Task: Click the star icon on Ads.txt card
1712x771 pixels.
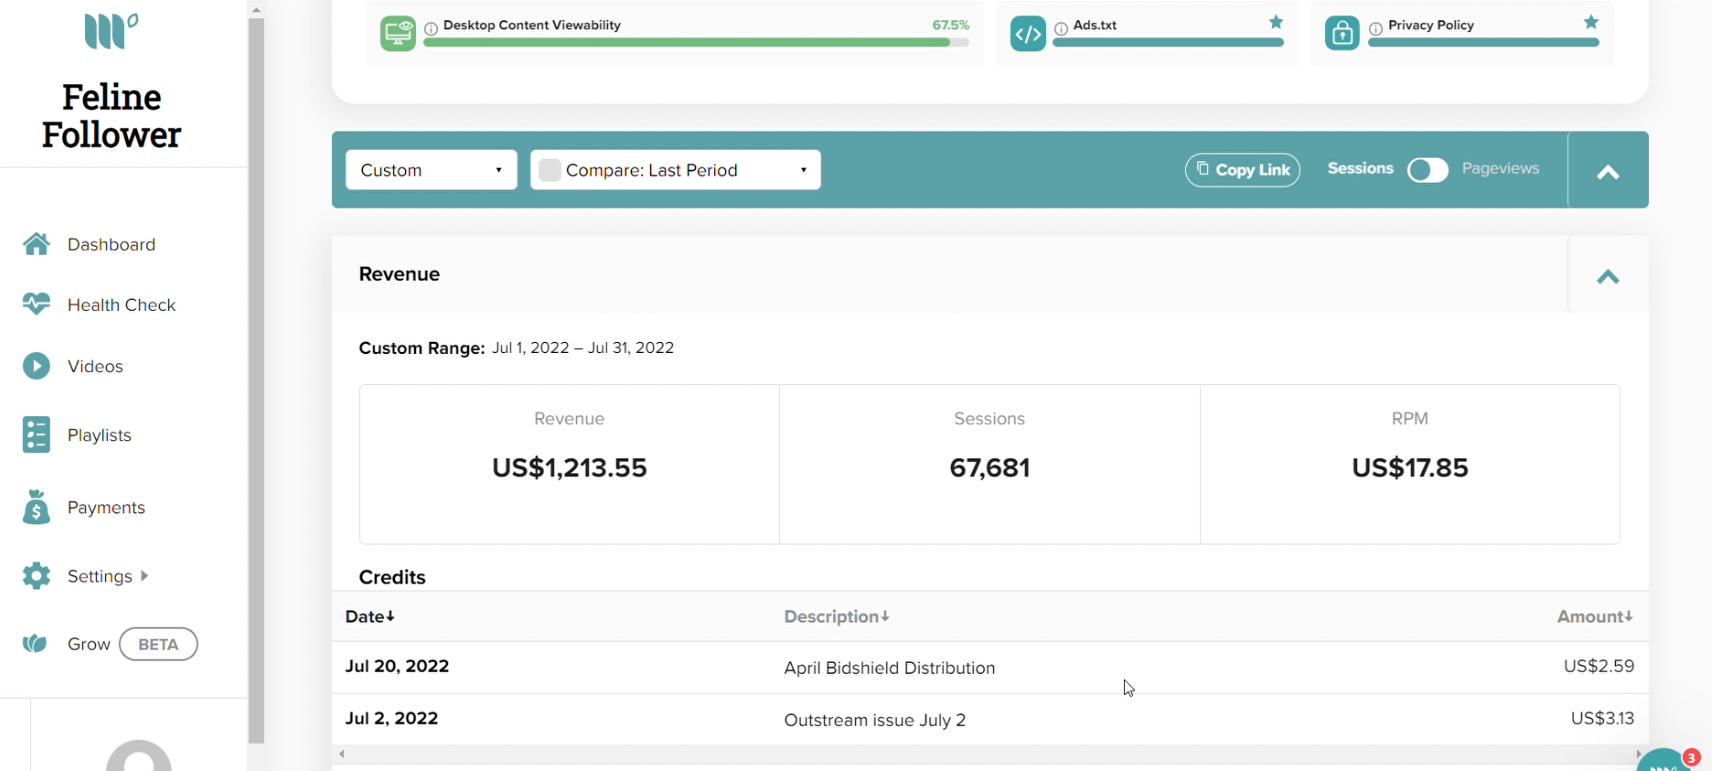Action: [x=1276, y=22]
